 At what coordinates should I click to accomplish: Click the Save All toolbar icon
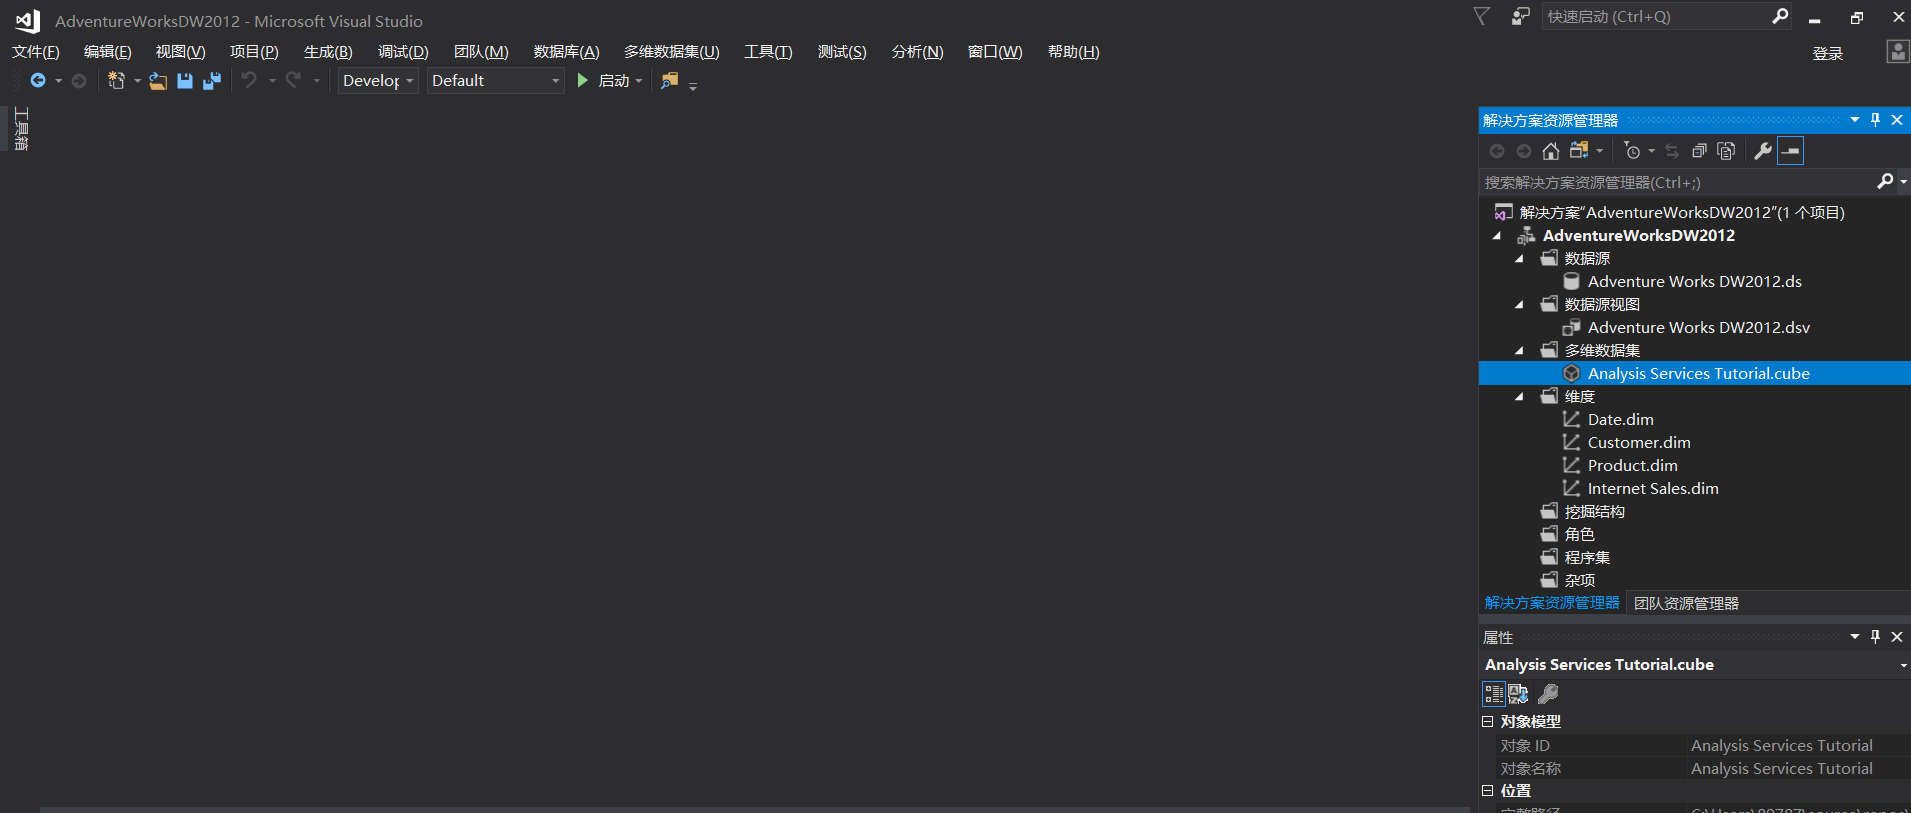pos(212,81)
